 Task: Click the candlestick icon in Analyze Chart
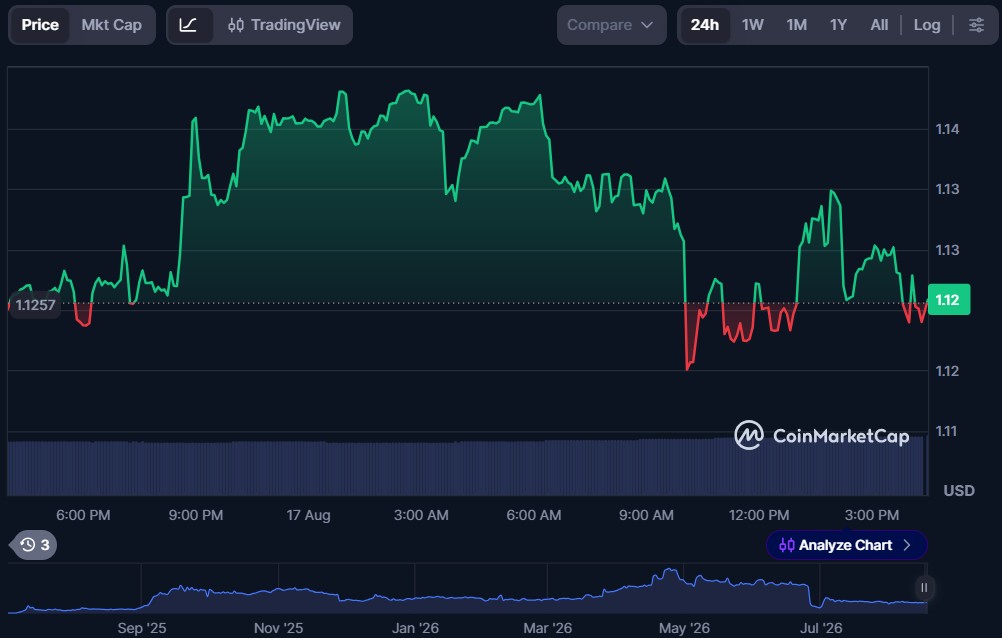tap(787, 545)
